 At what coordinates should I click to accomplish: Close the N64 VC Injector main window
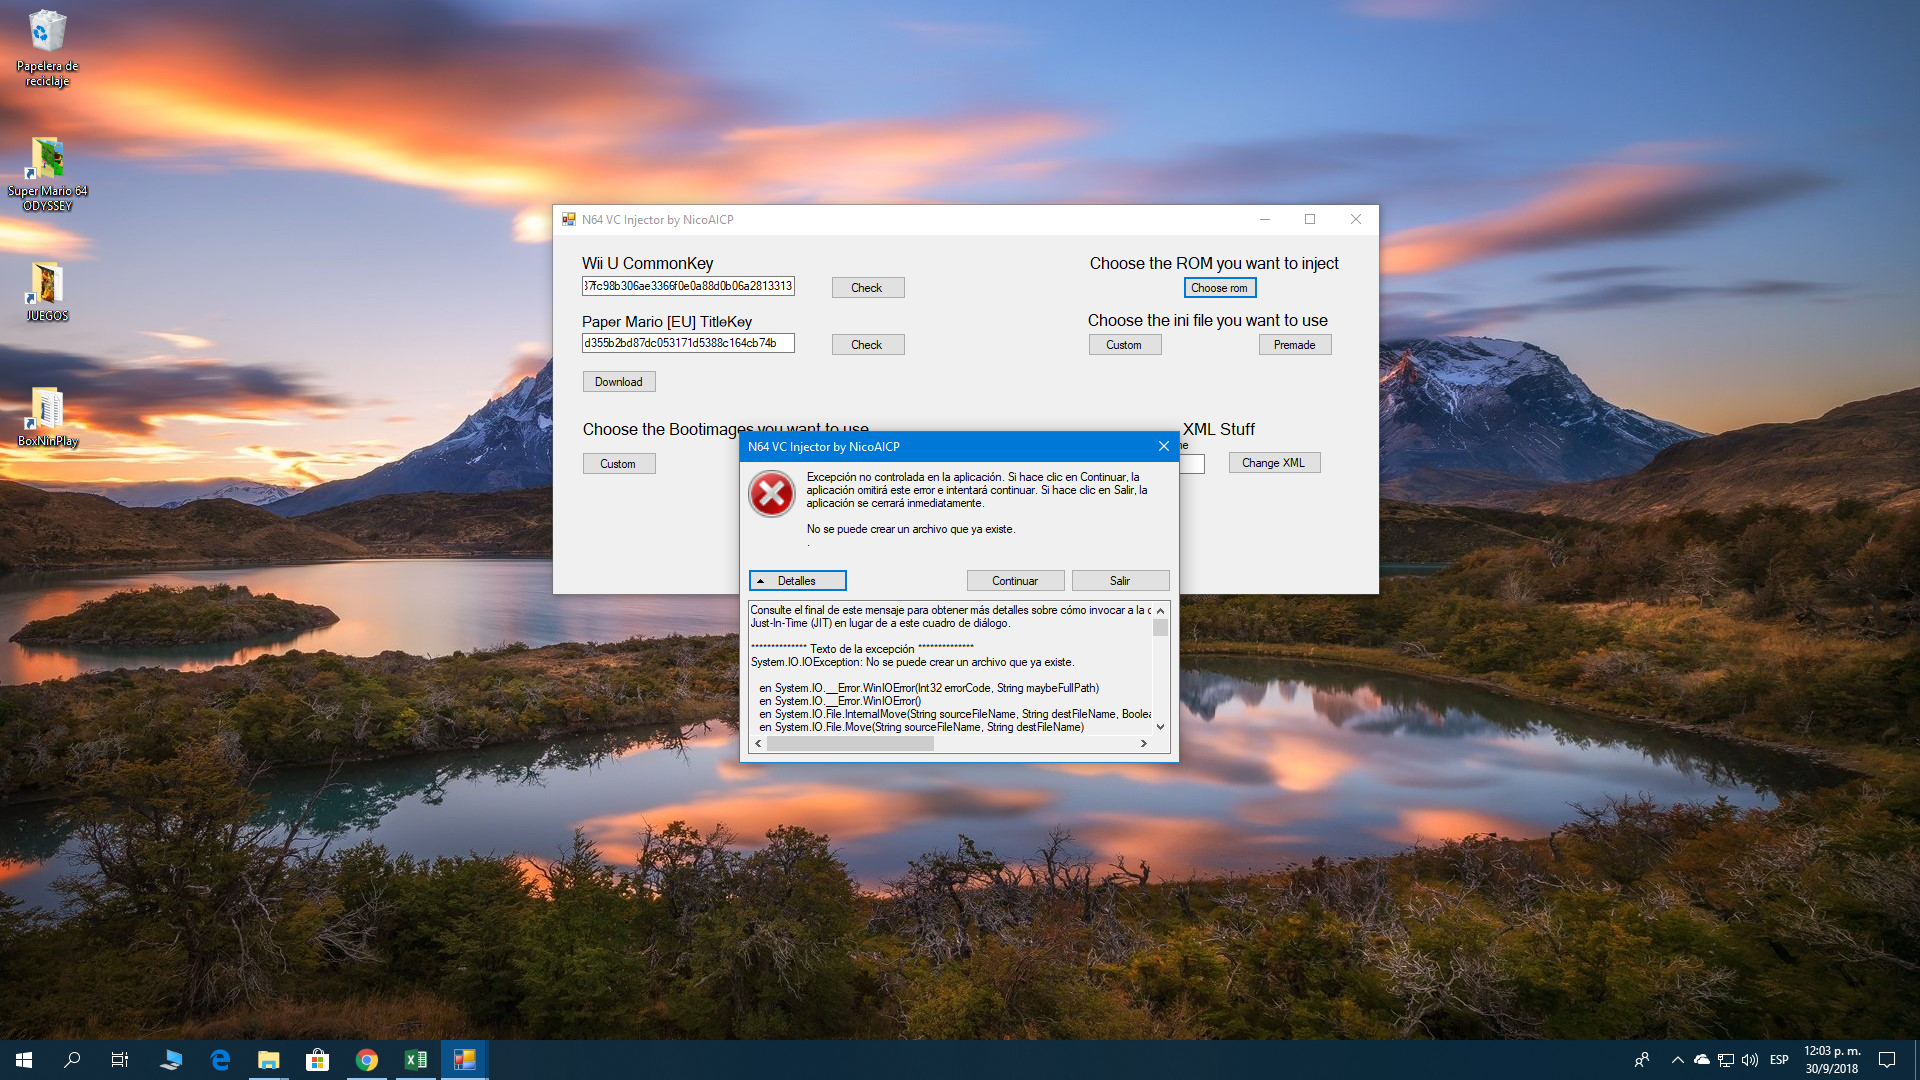(x=1356, y=220)
